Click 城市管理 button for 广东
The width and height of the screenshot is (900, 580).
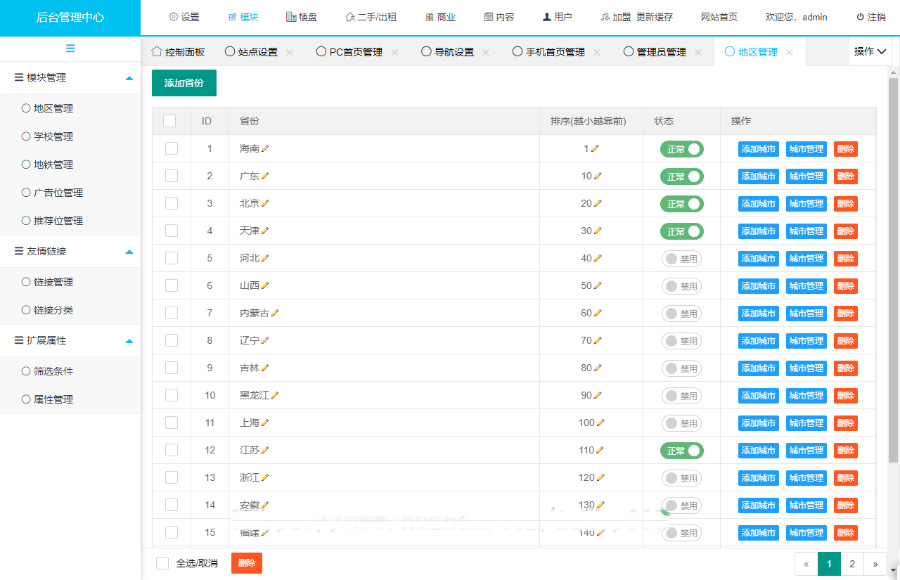coord(806,176)
